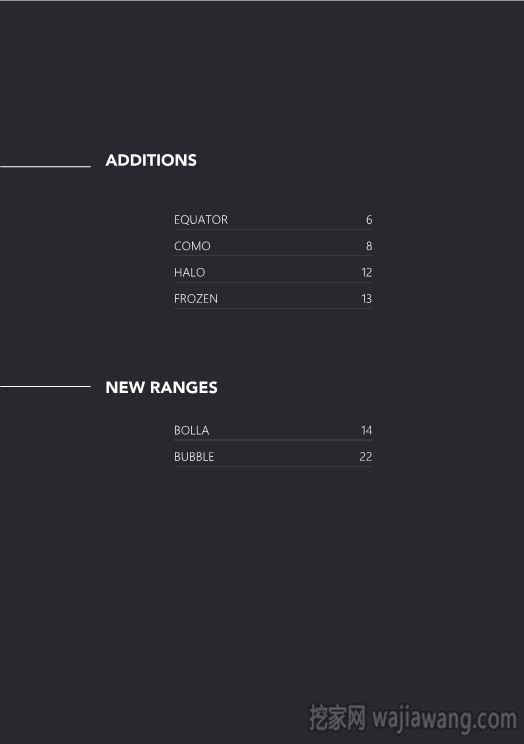This screenshot has width=524, height=744.
Task: Click the Chinese watermark logo characters
Action: pos(337,717)
